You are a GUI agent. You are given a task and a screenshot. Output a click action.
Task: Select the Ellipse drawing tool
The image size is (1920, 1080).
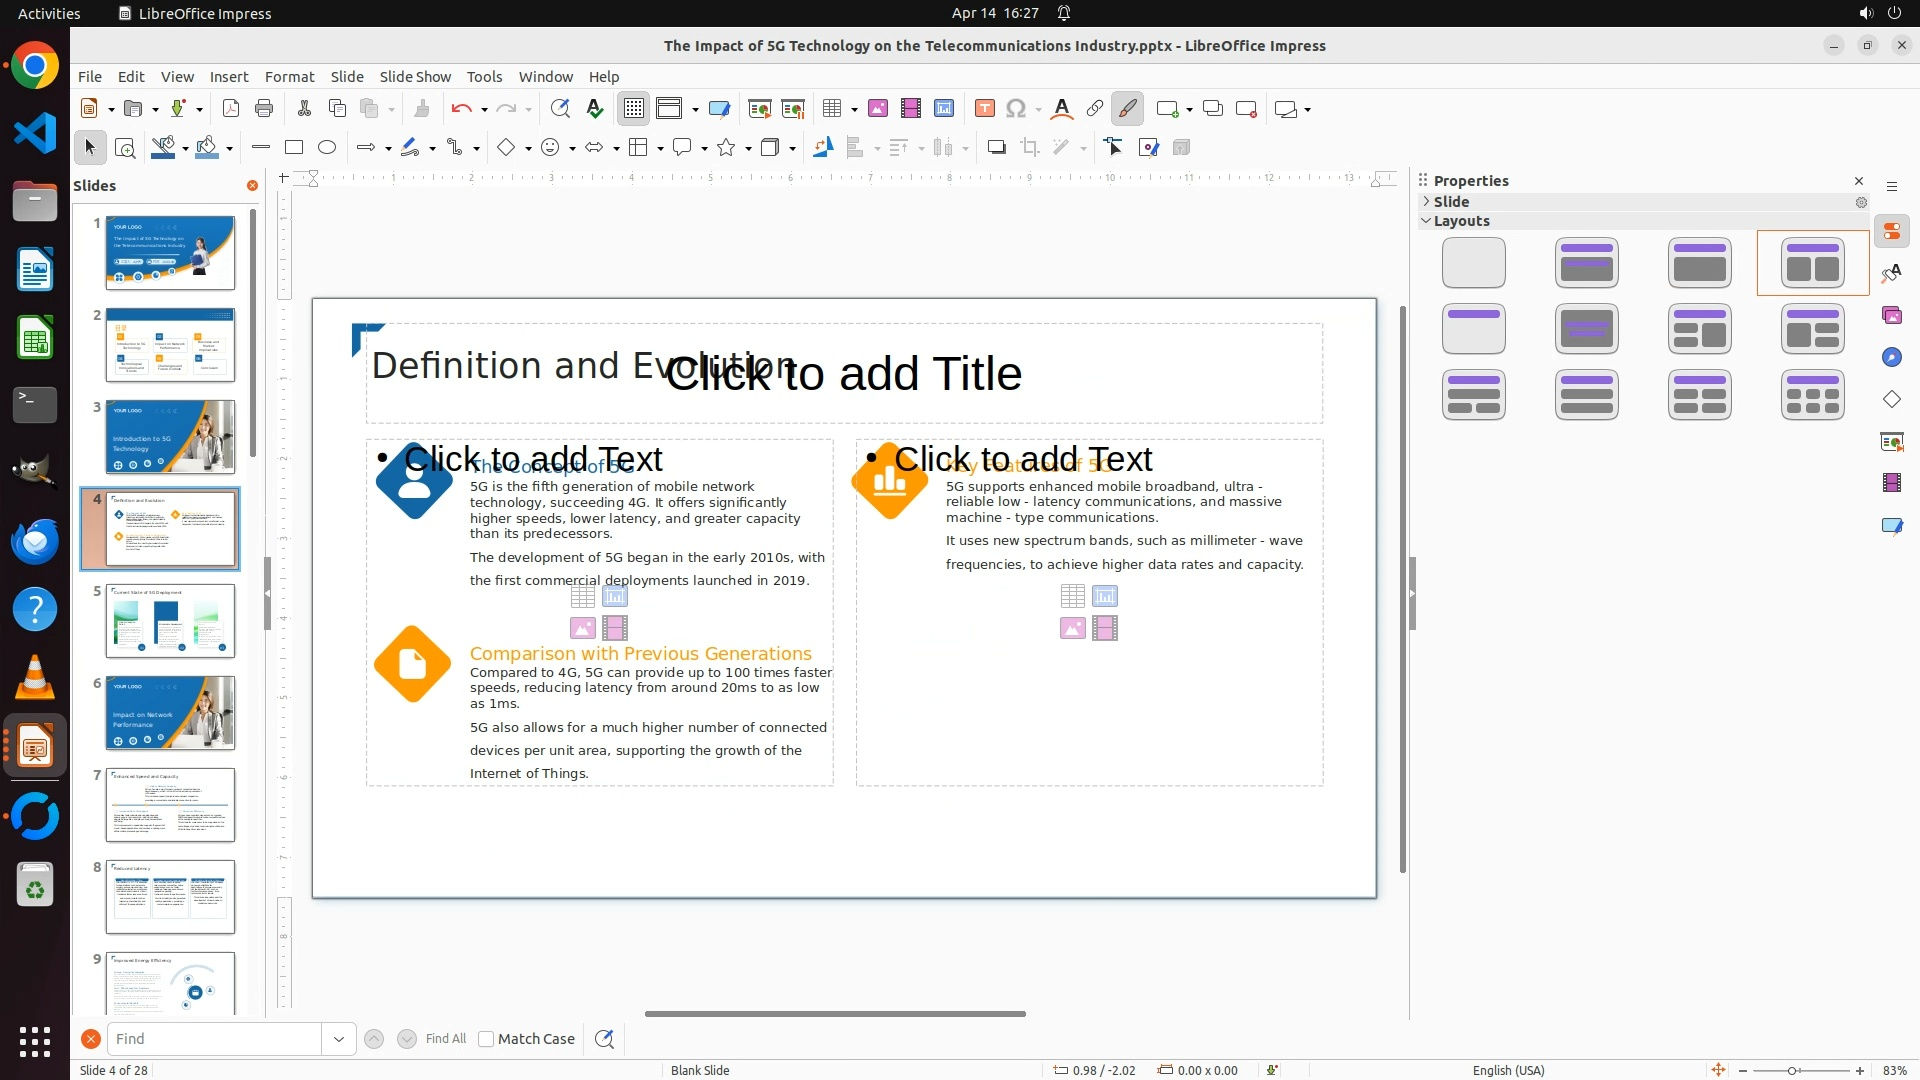(x=327, y=148)
